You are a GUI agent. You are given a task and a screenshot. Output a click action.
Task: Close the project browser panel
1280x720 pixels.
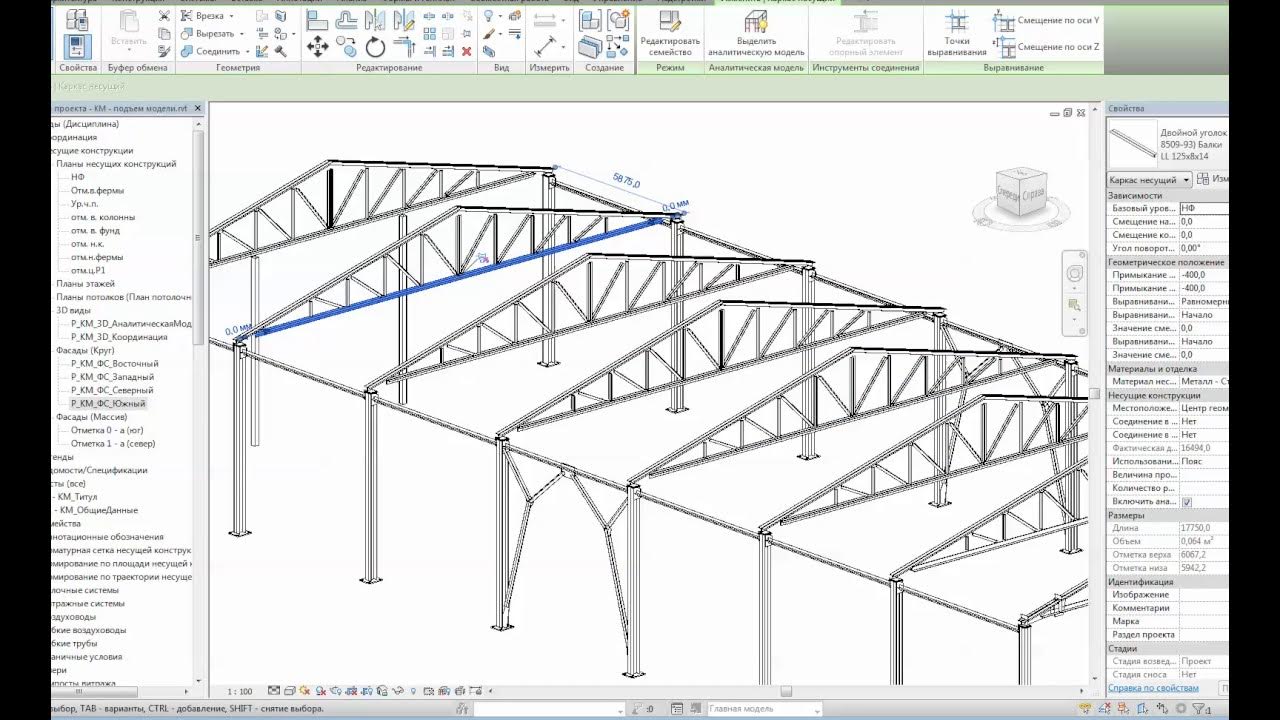[198, 107]
